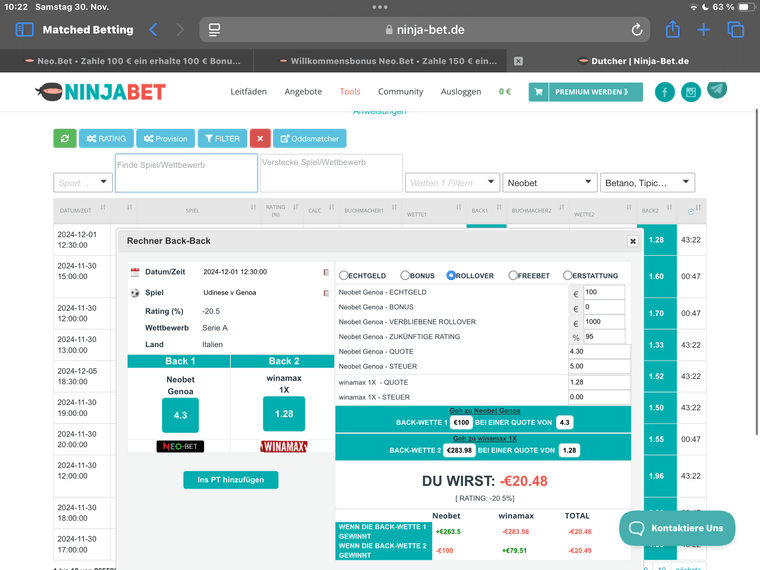The height and width of the screenshot is (570, 760).
Task: Click the red X clear-filter button
Action: tap(260, 139)
